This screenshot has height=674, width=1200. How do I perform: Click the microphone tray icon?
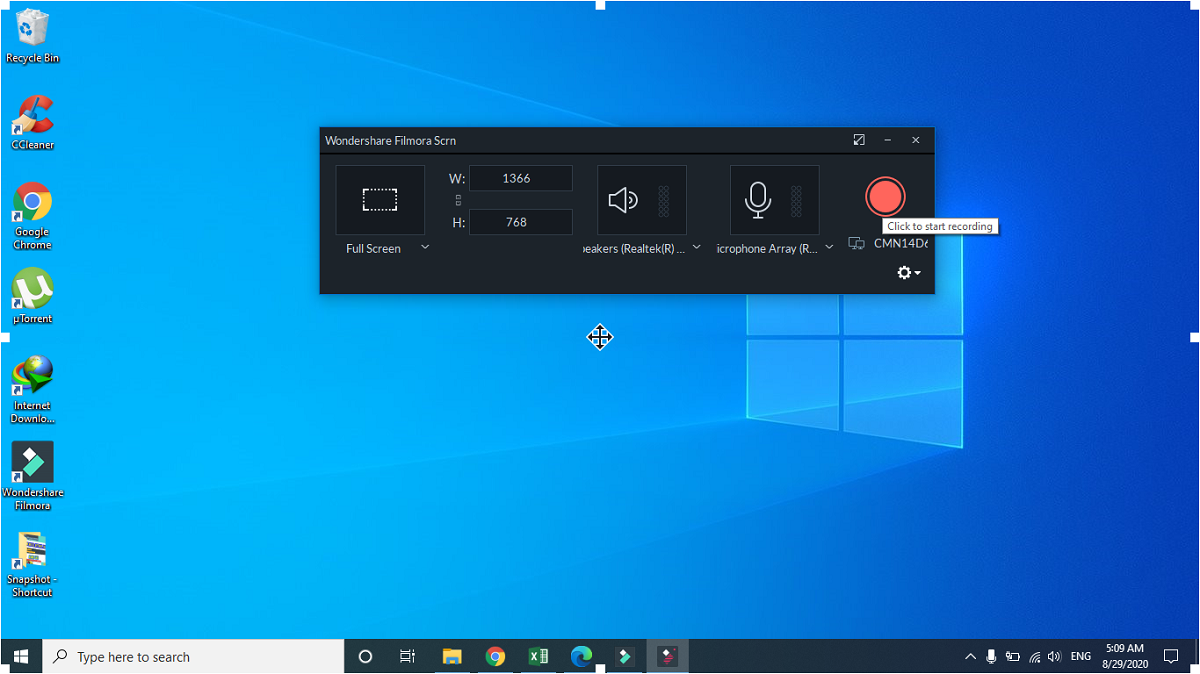[x=991, y=657]
